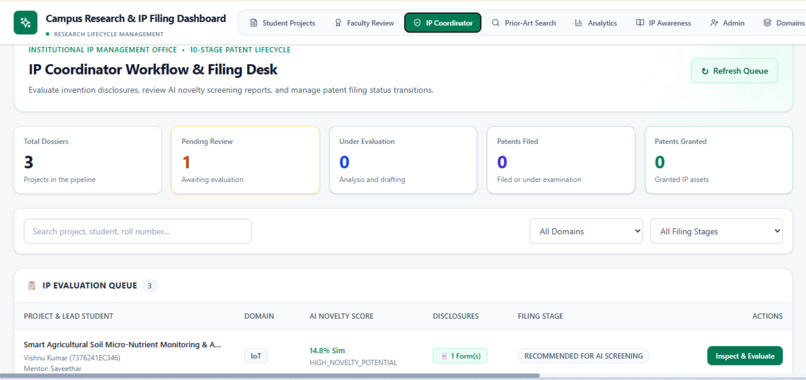Select the IP Coordinator tab
806x380 pixels.
tap(443, 23)
